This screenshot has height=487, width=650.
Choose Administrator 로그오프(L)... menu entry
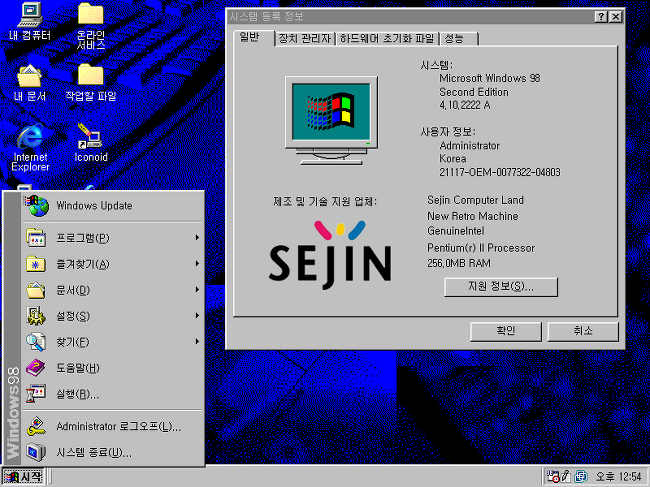point(112,426)
